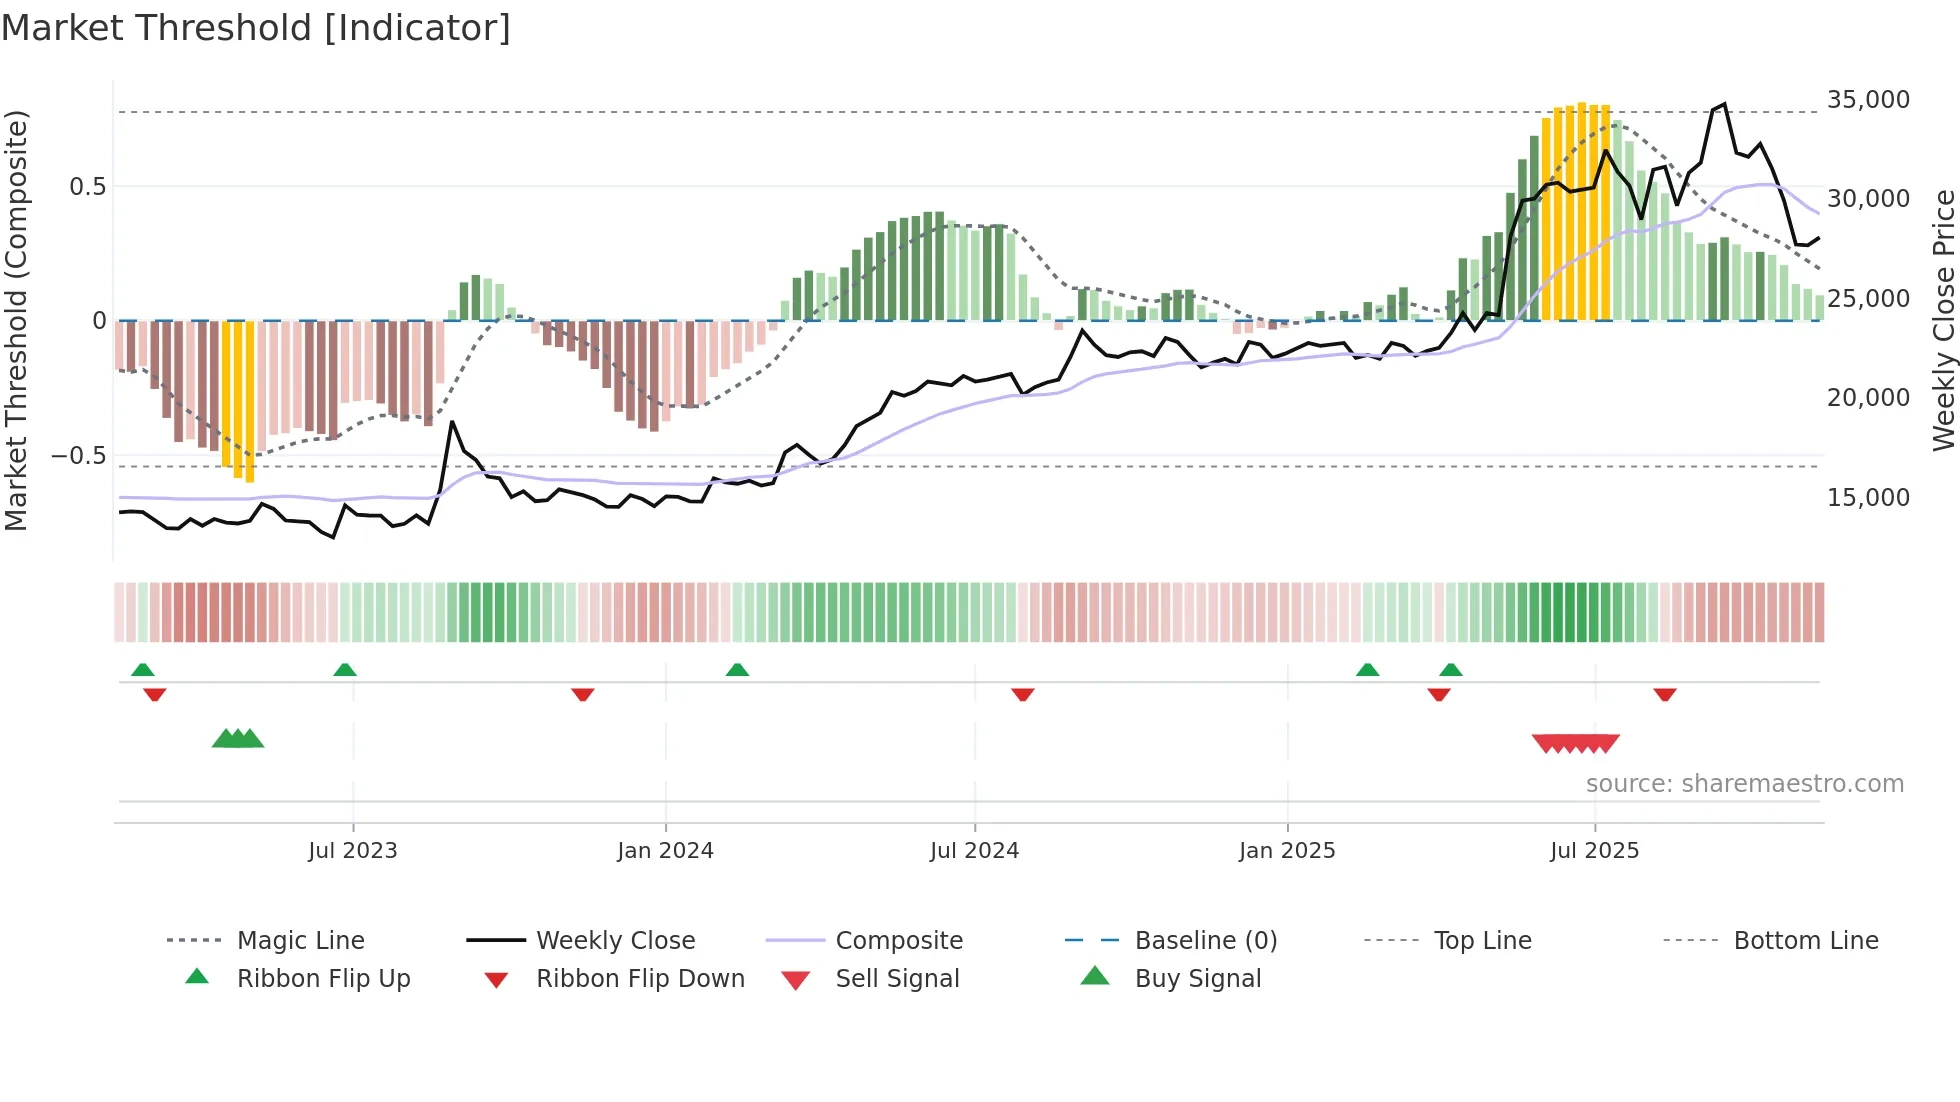Click the Sell Signal legend triangle icon

(796, 980)
